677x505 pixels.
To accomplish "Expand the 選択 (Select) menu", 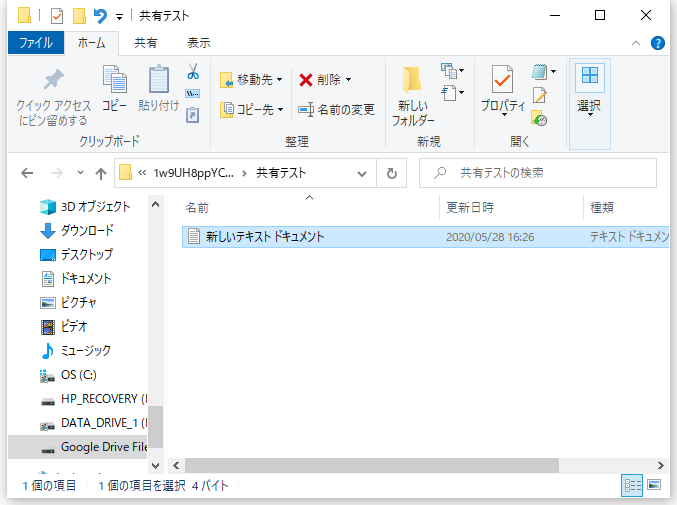I will (x=589, y=104).
